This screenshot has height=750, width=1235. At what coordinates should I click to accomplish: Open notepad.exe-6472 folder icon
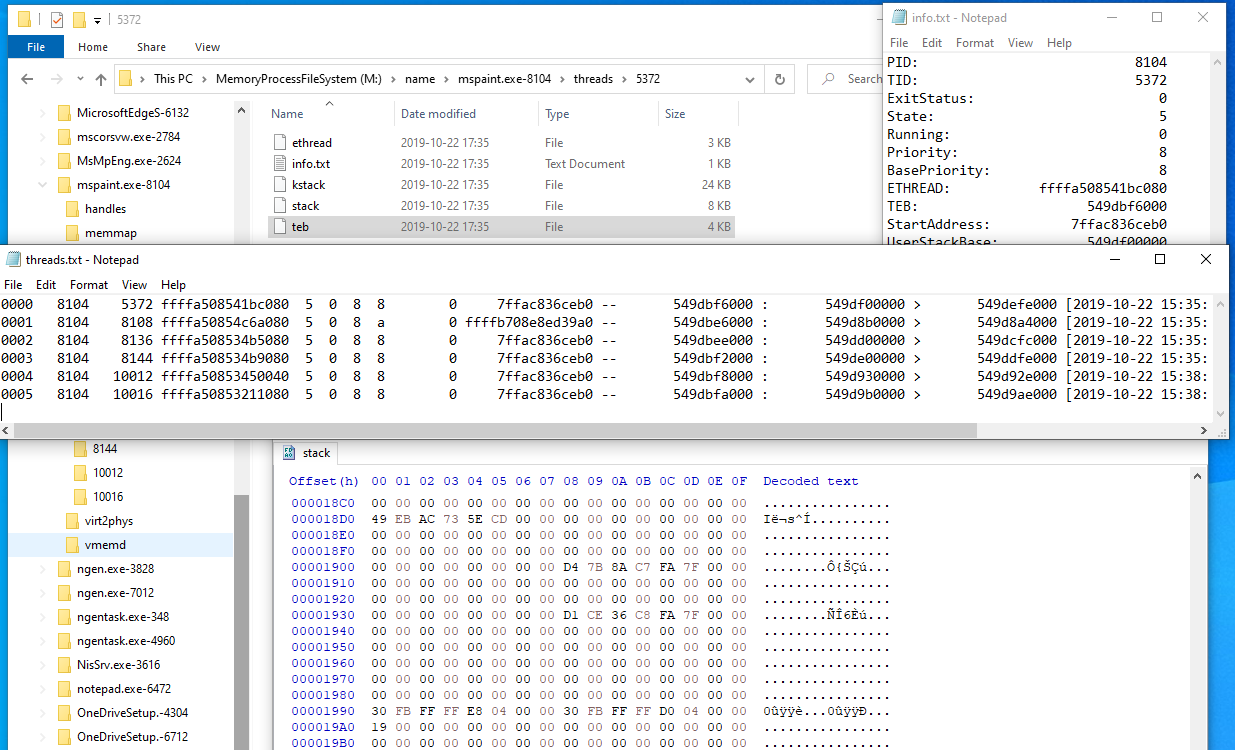64,689
